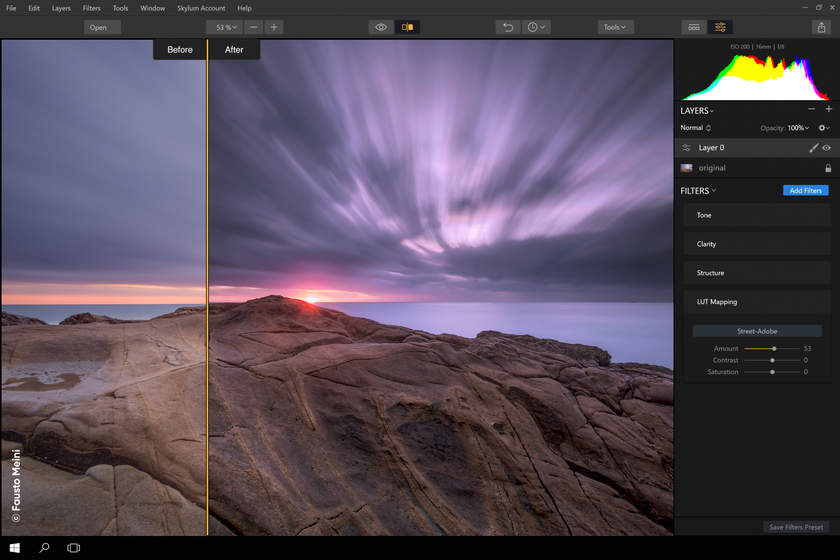Click the lock icon on original layer

click(828, 168)
